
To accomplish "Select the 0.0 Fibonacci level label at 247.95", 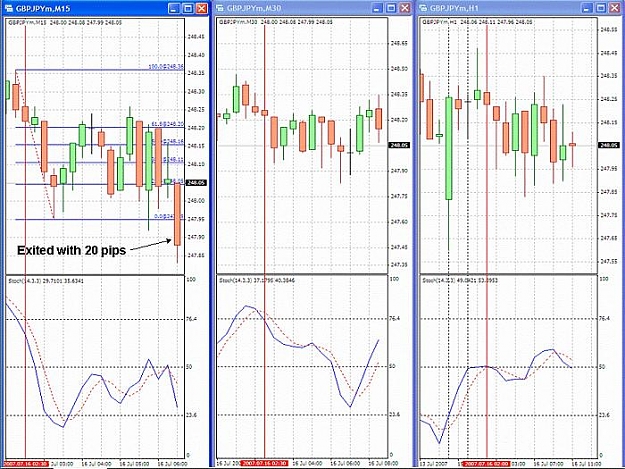I will coord(169,216).
